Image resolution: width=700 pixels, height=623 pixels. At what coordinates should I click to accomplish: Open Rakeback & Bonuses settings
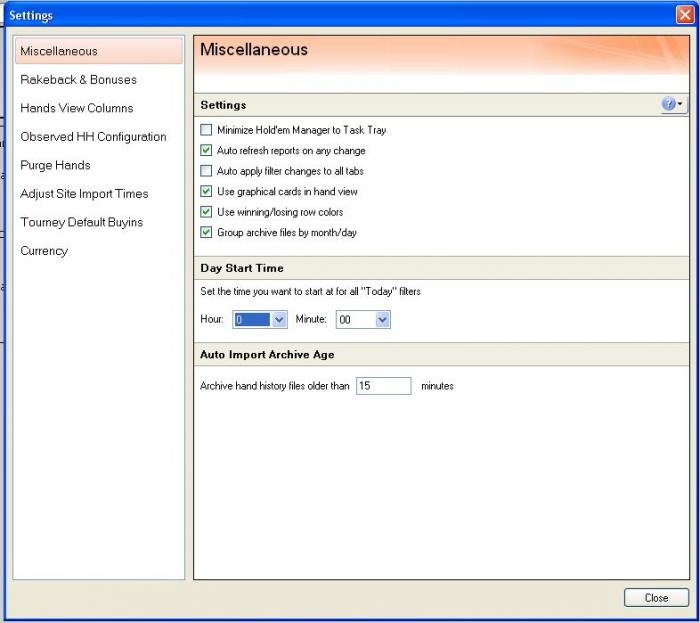click(79, 79)
